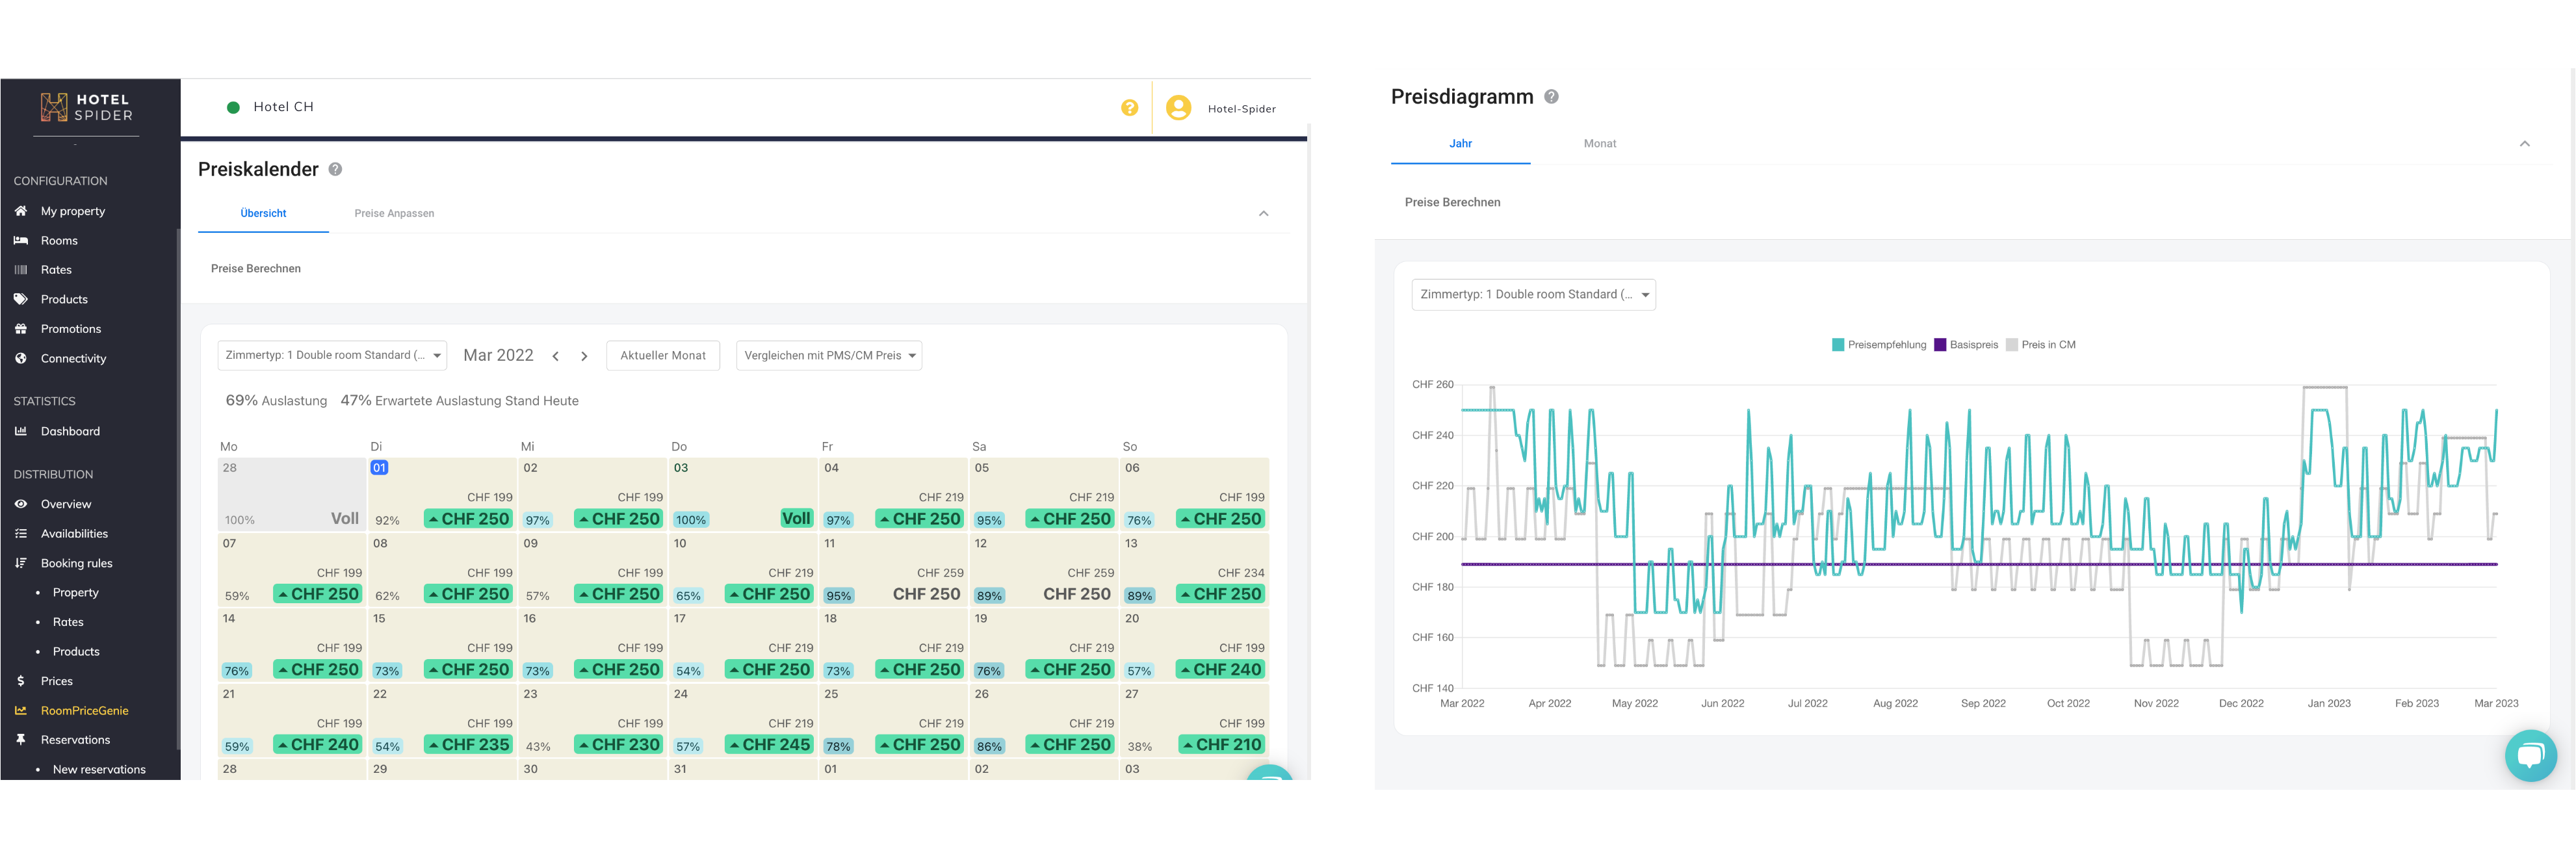Open Property under Booking rules
This screenshot has width=2576, height=858.
pyautogui.click(x=76, y=593)
